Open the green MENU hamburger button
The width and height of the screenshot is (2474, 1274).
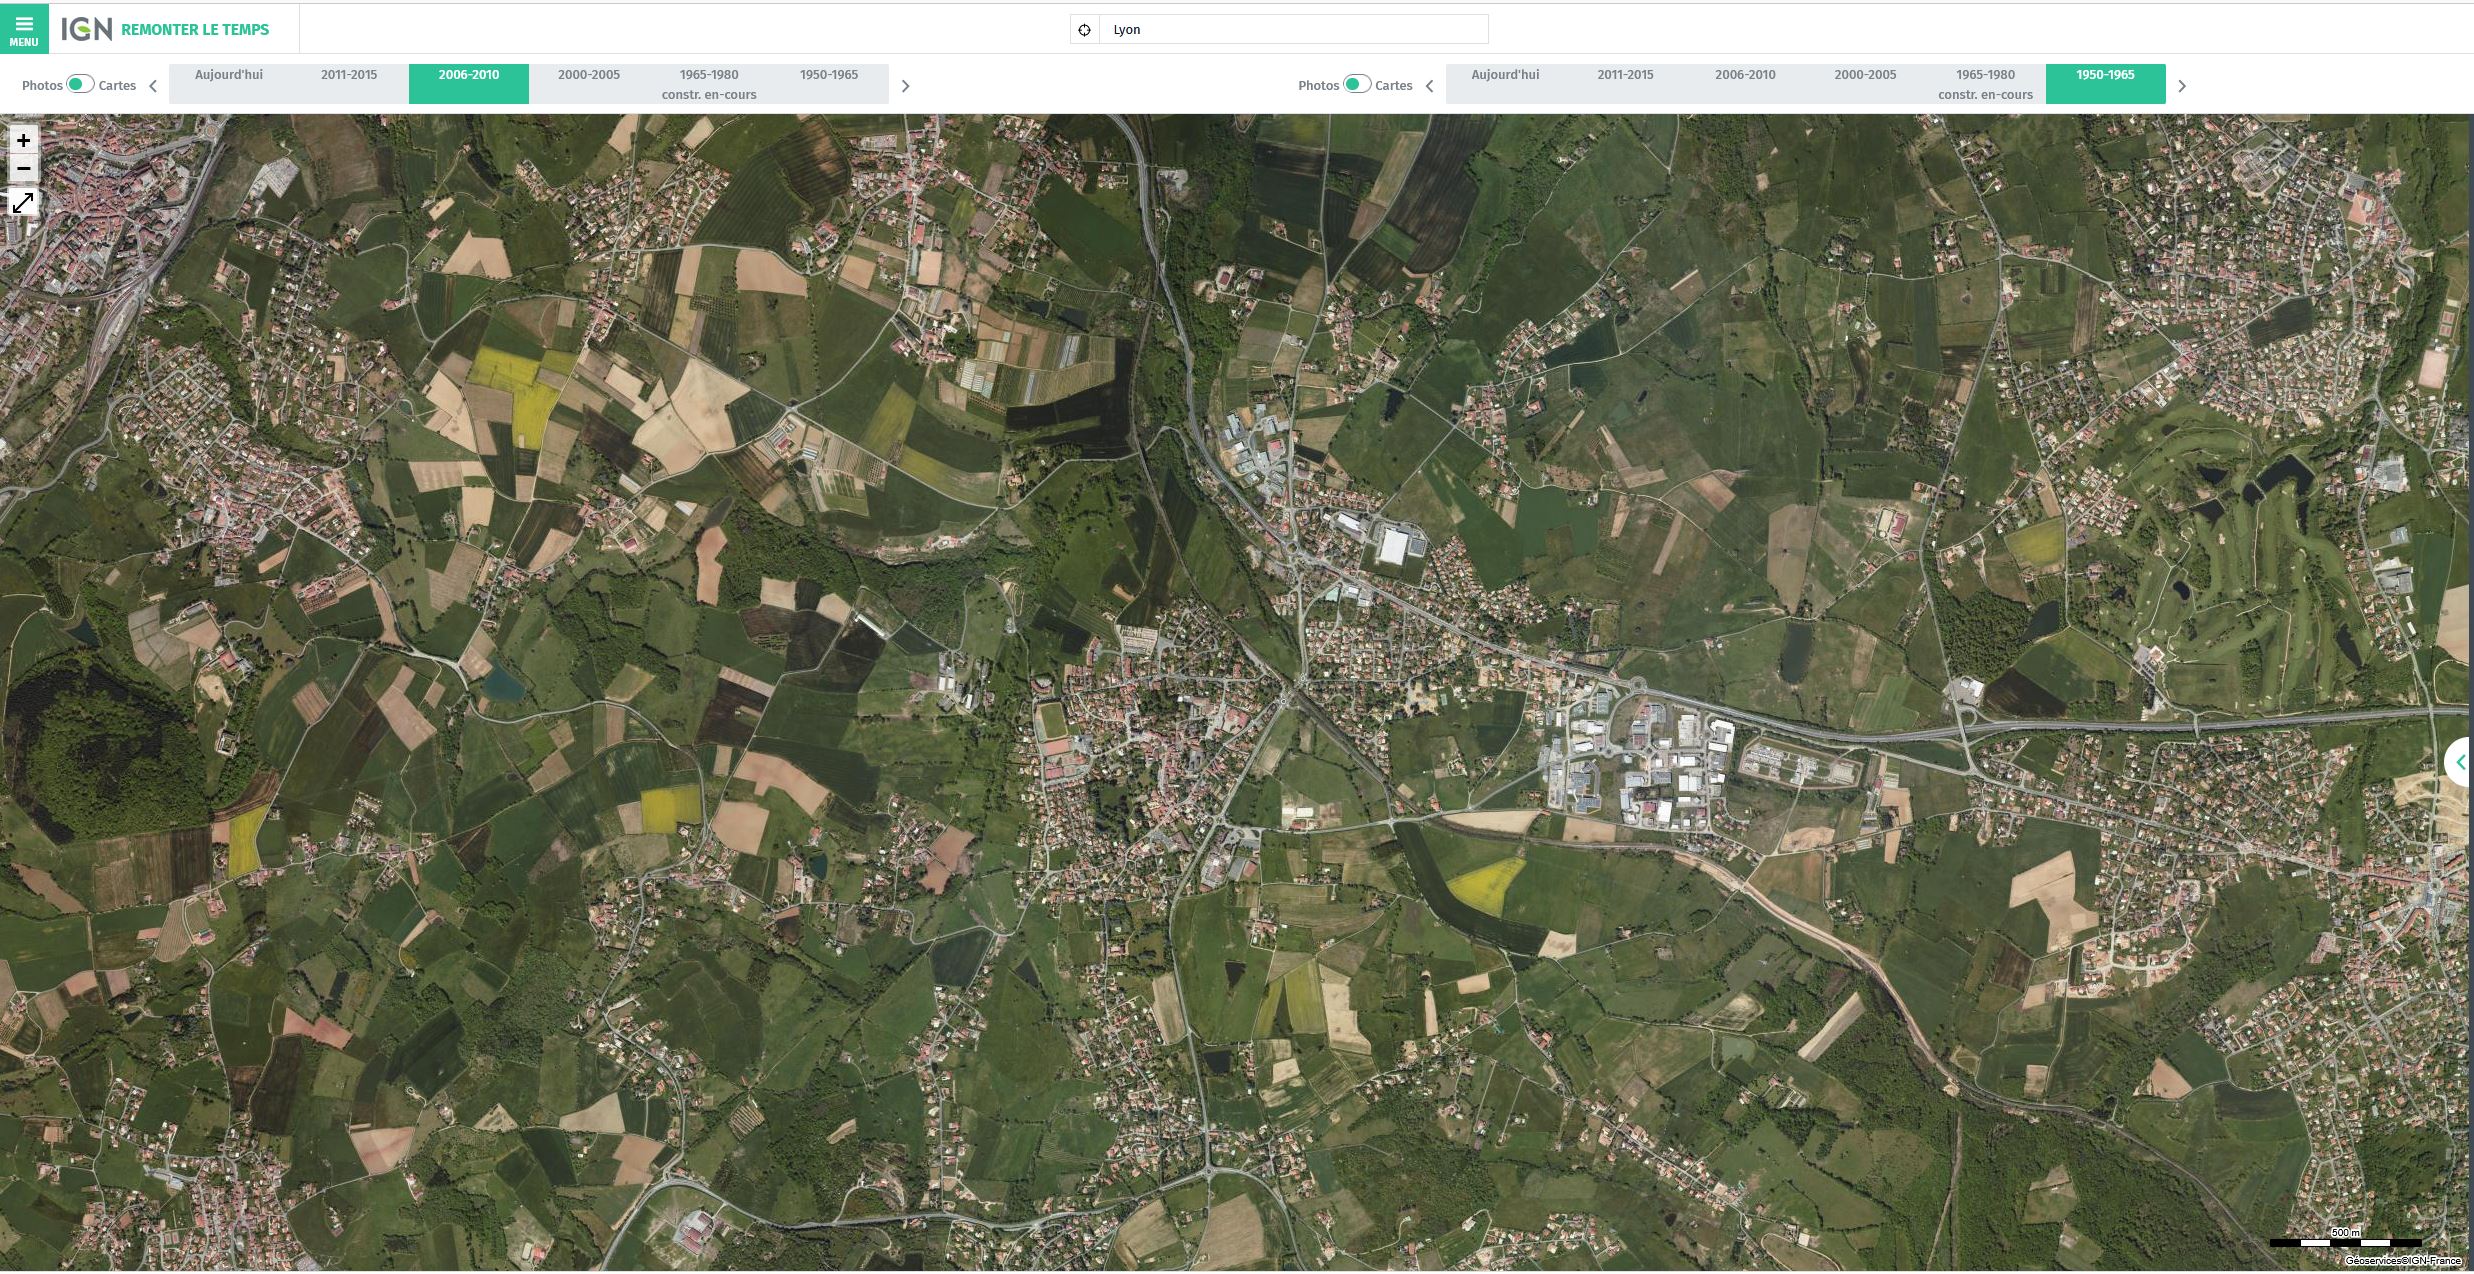pos(24,29)
